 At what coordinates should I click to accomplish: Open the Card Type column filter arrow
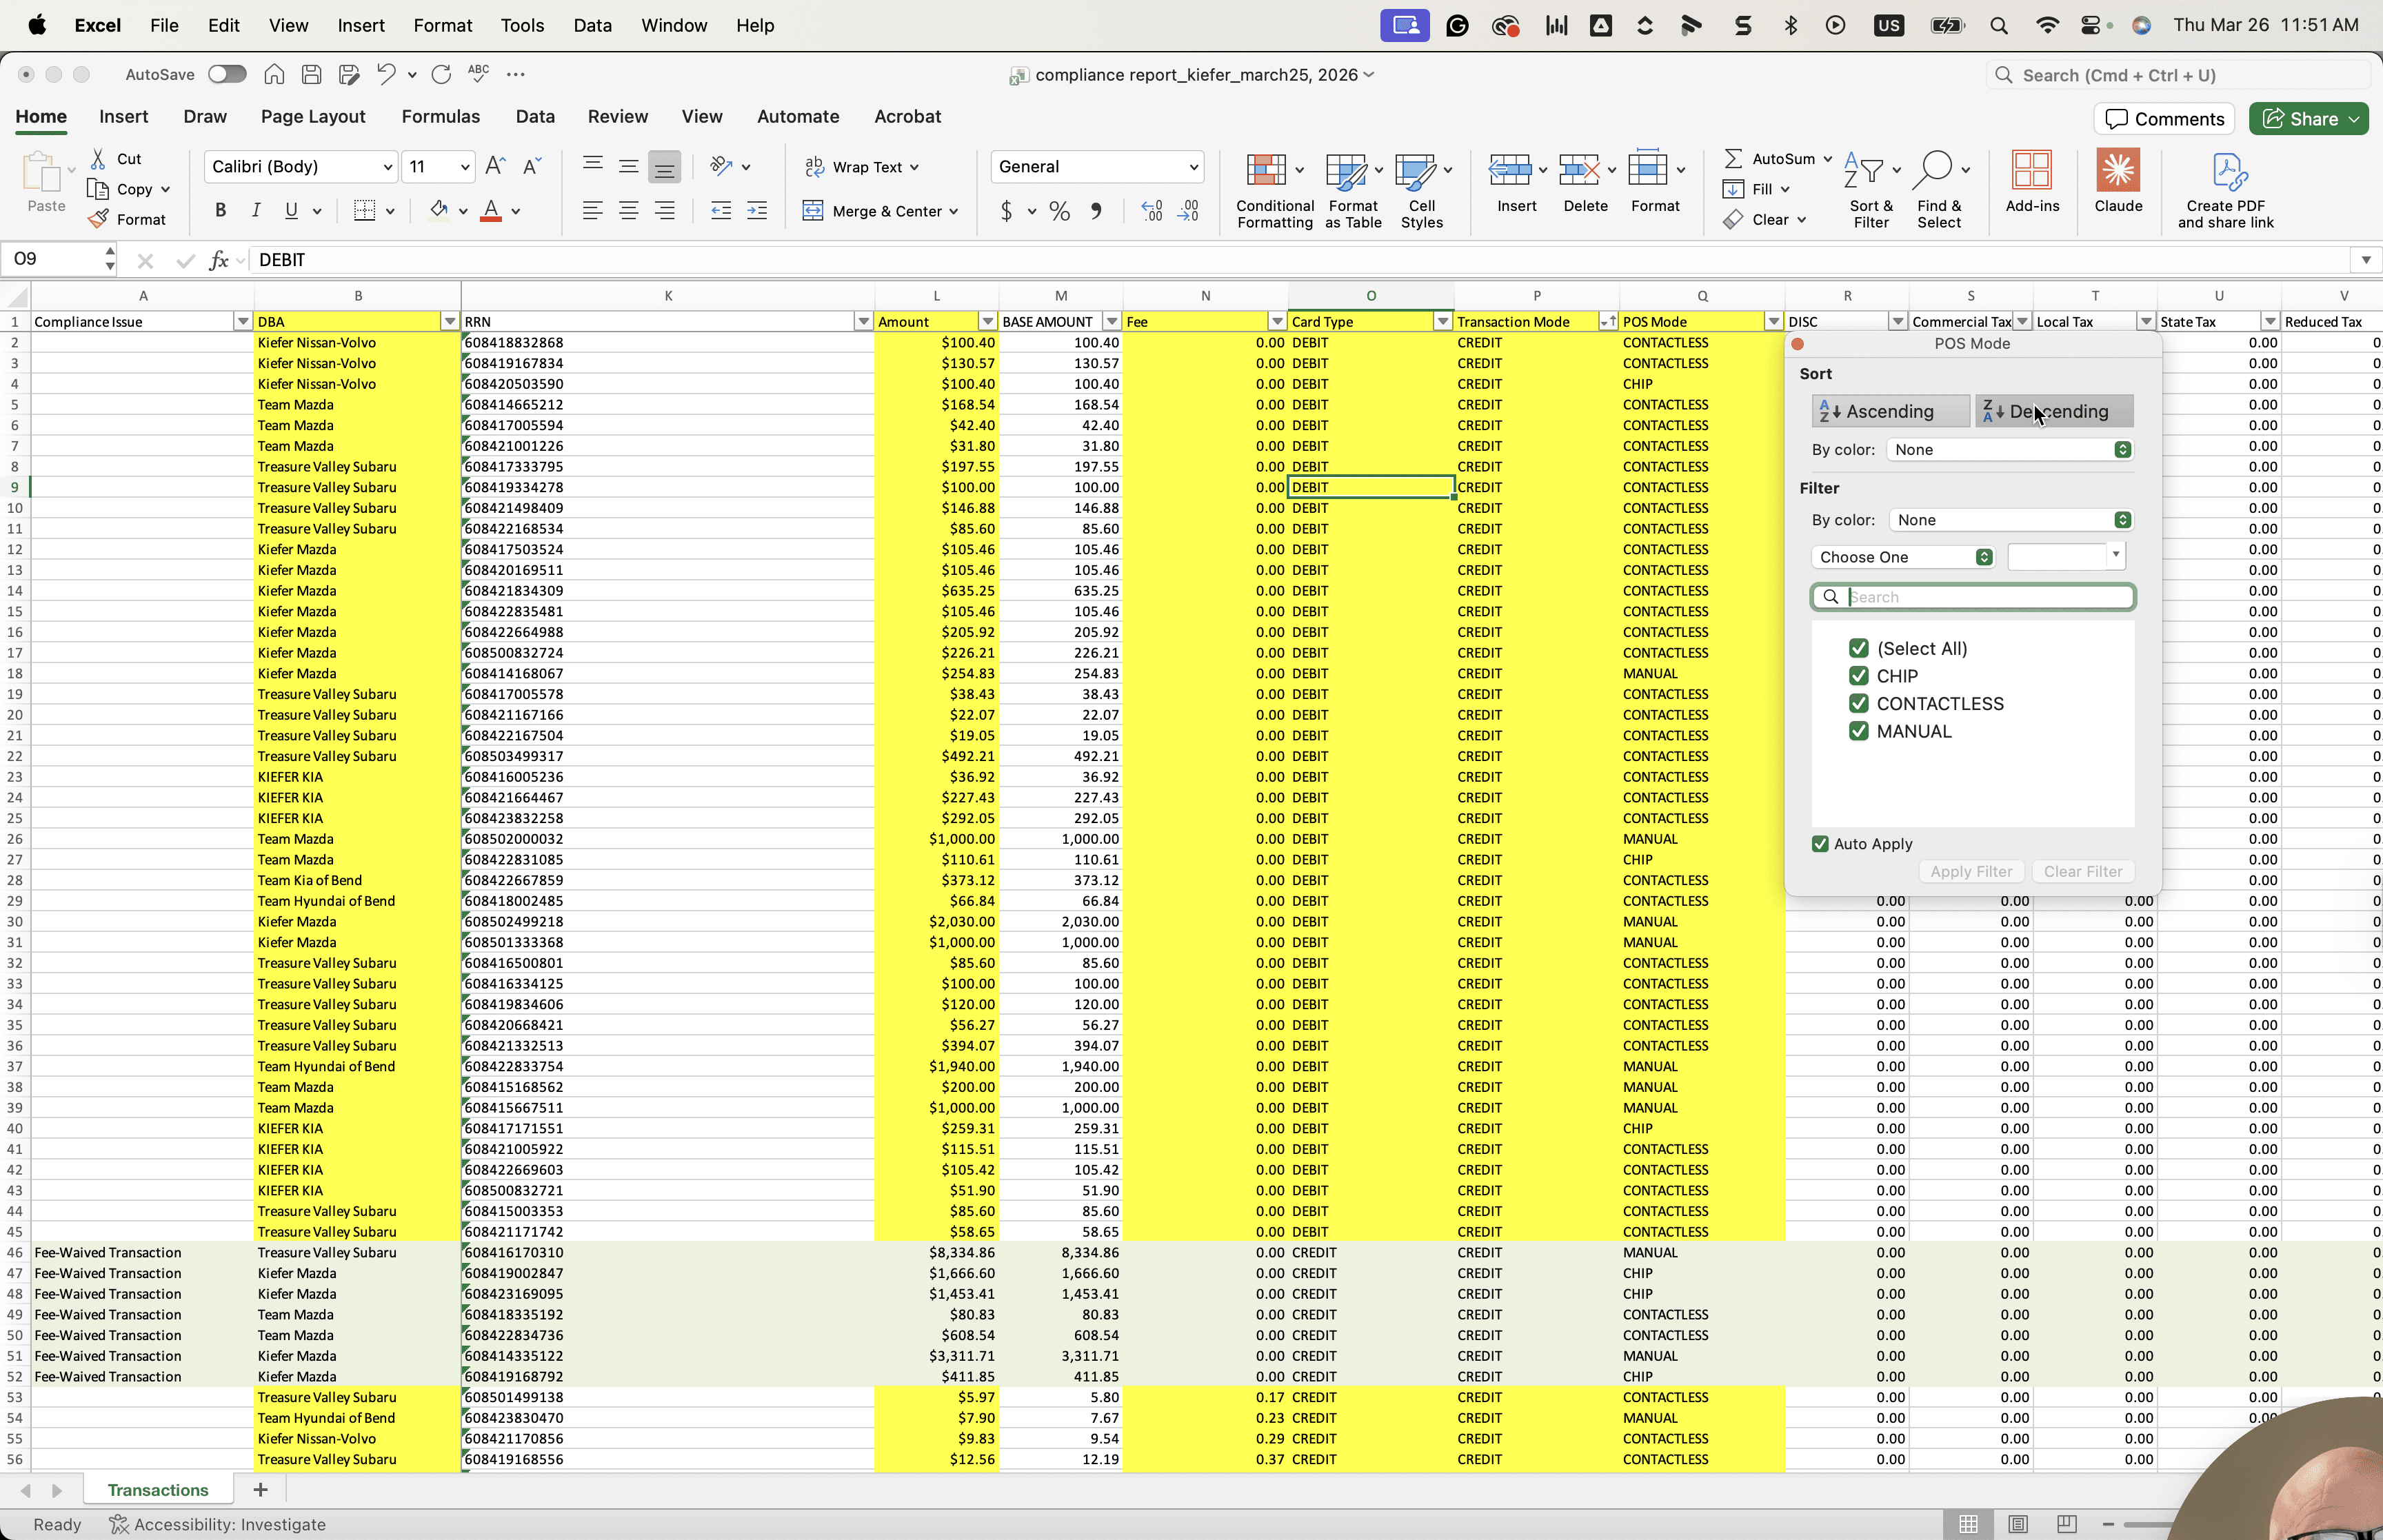click(1442, 322)
